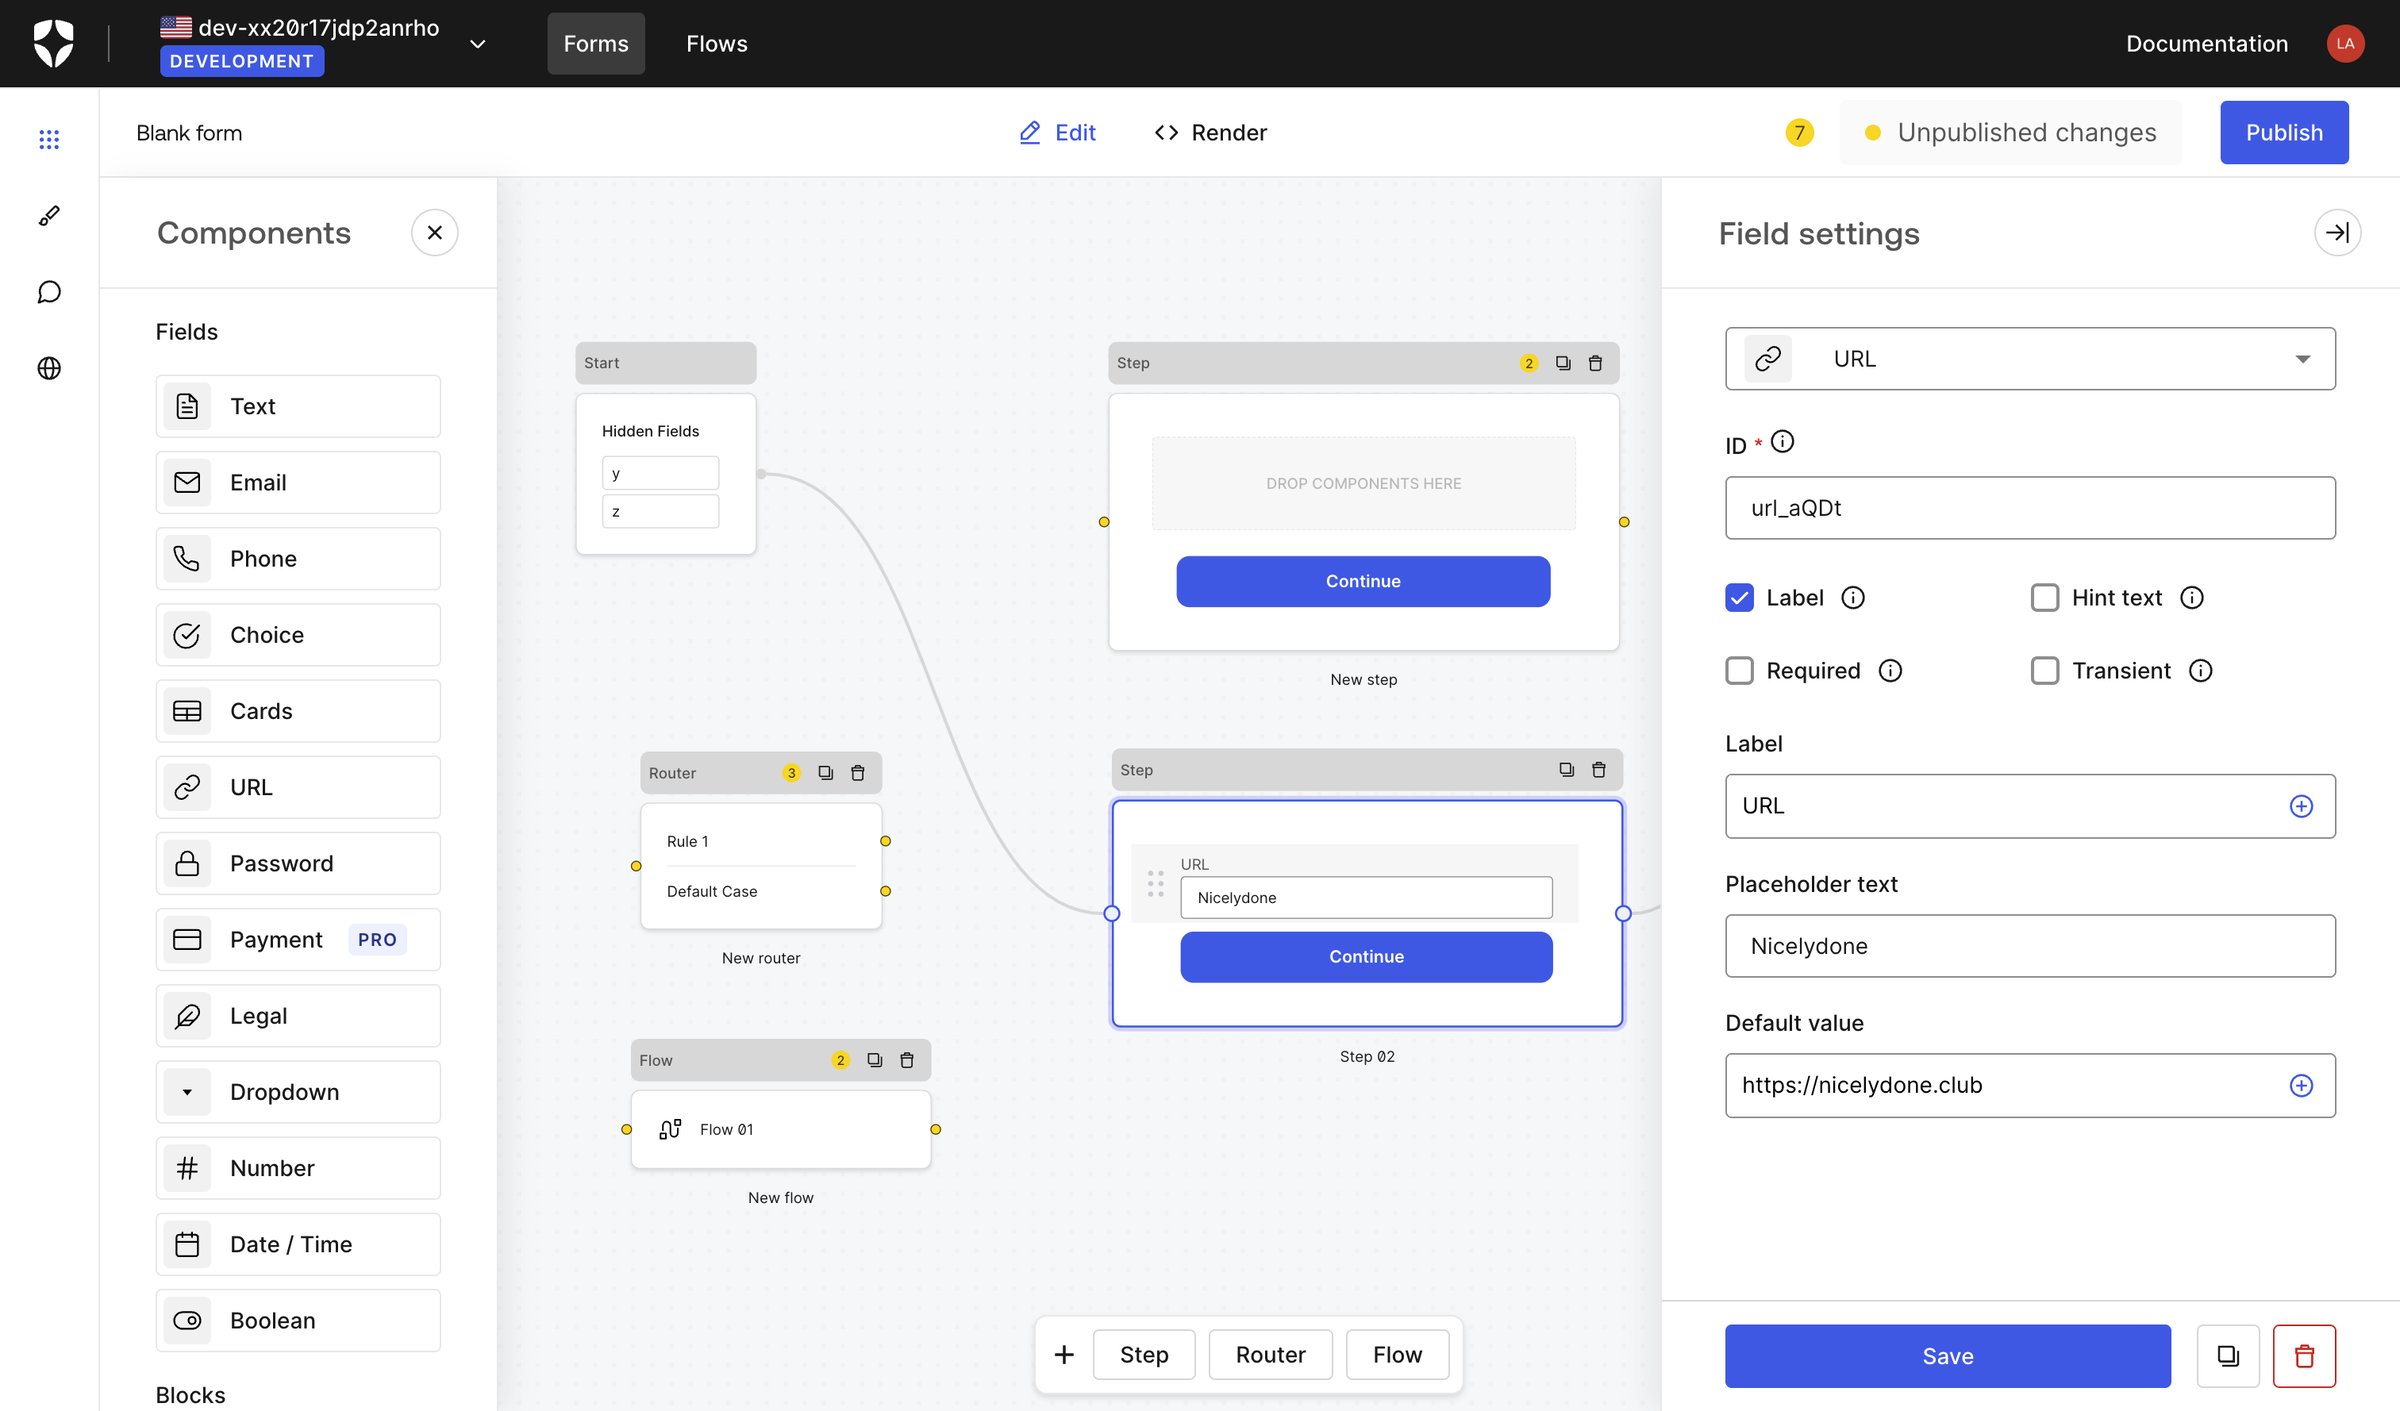2400x1411 pixels.
Task: Click the ID info icon
Action: click(1782, 441)
